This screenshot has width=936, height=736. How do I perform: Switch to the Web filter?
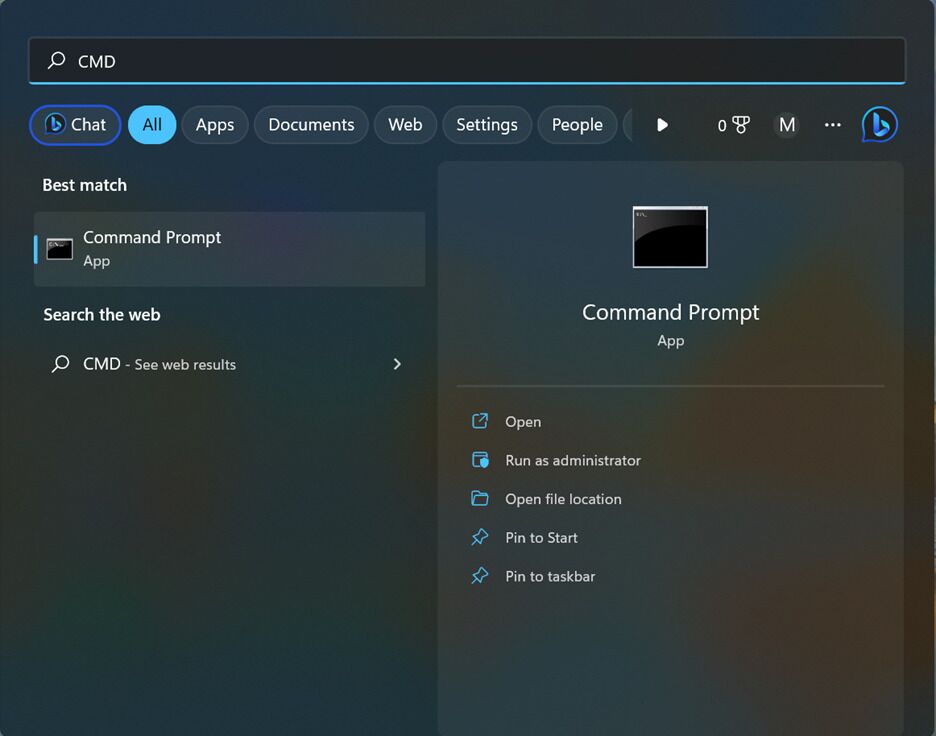(405, 125)
